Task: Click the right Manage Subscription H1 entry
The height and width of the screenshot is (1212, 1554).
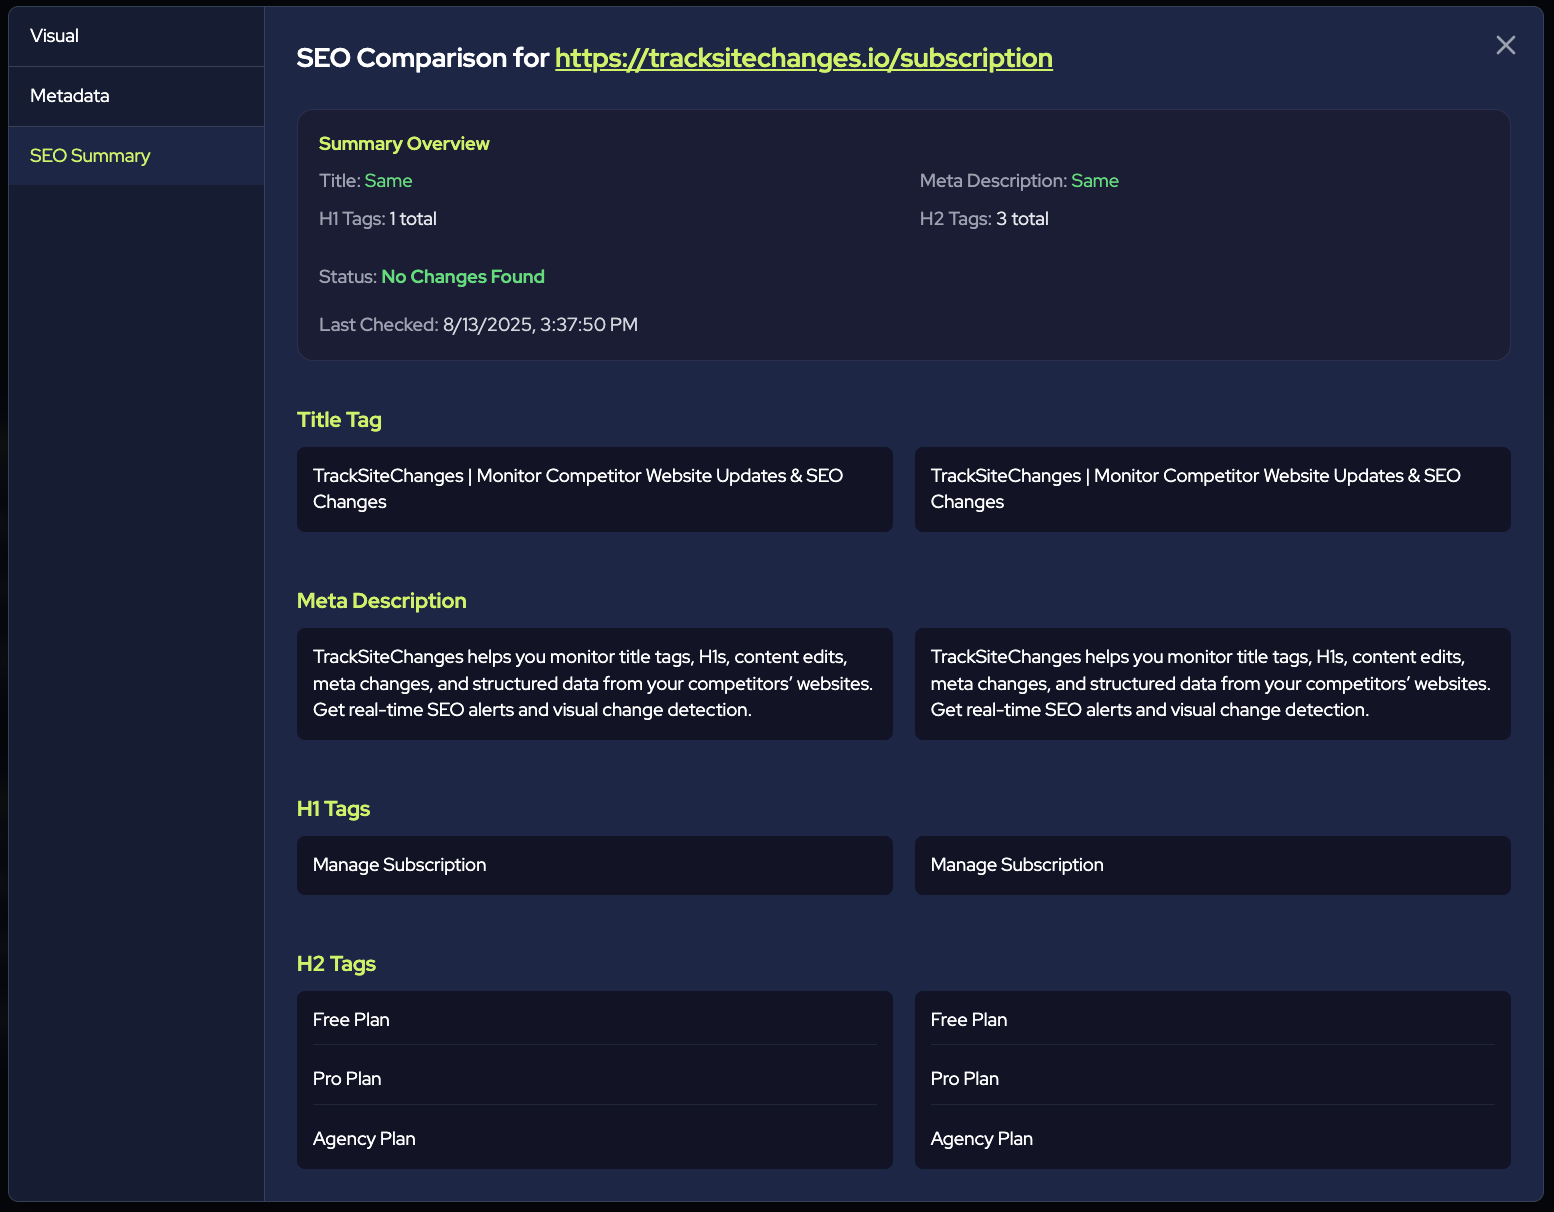Action: pos(1213,865)
